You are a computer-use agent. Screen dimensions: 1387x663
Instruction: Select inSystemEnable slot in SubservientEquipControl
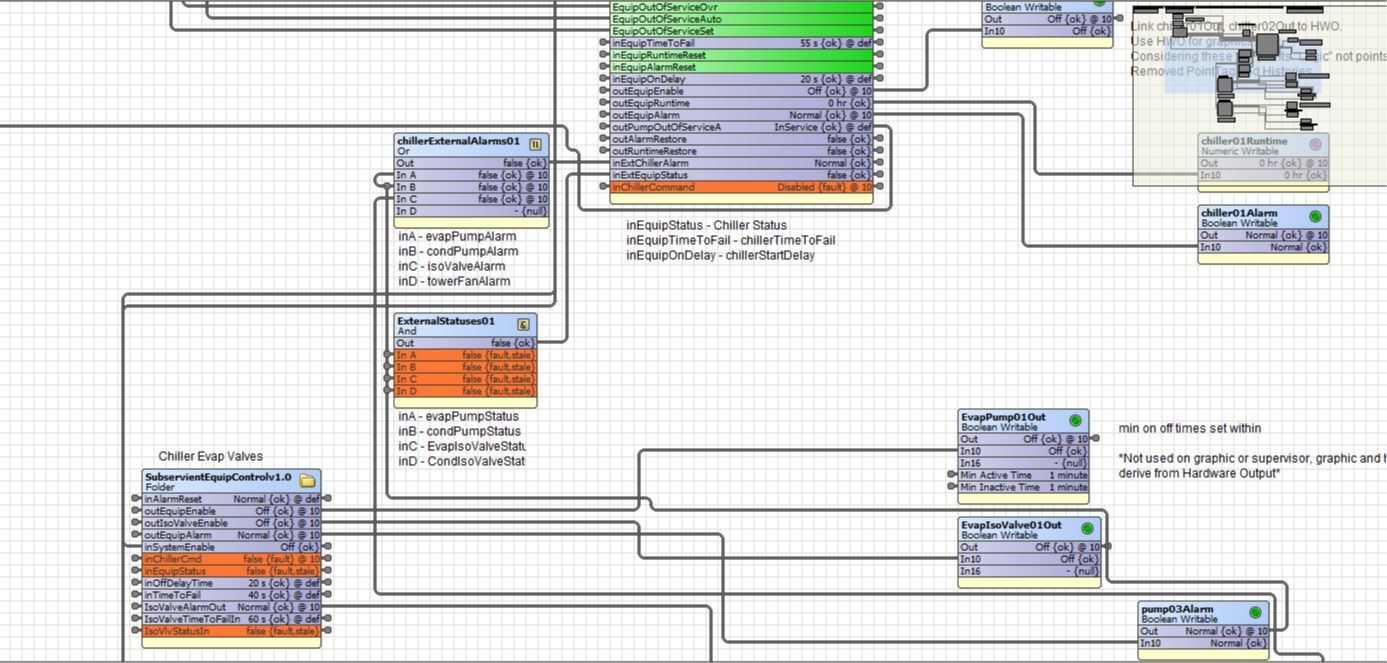pos(231,547)
